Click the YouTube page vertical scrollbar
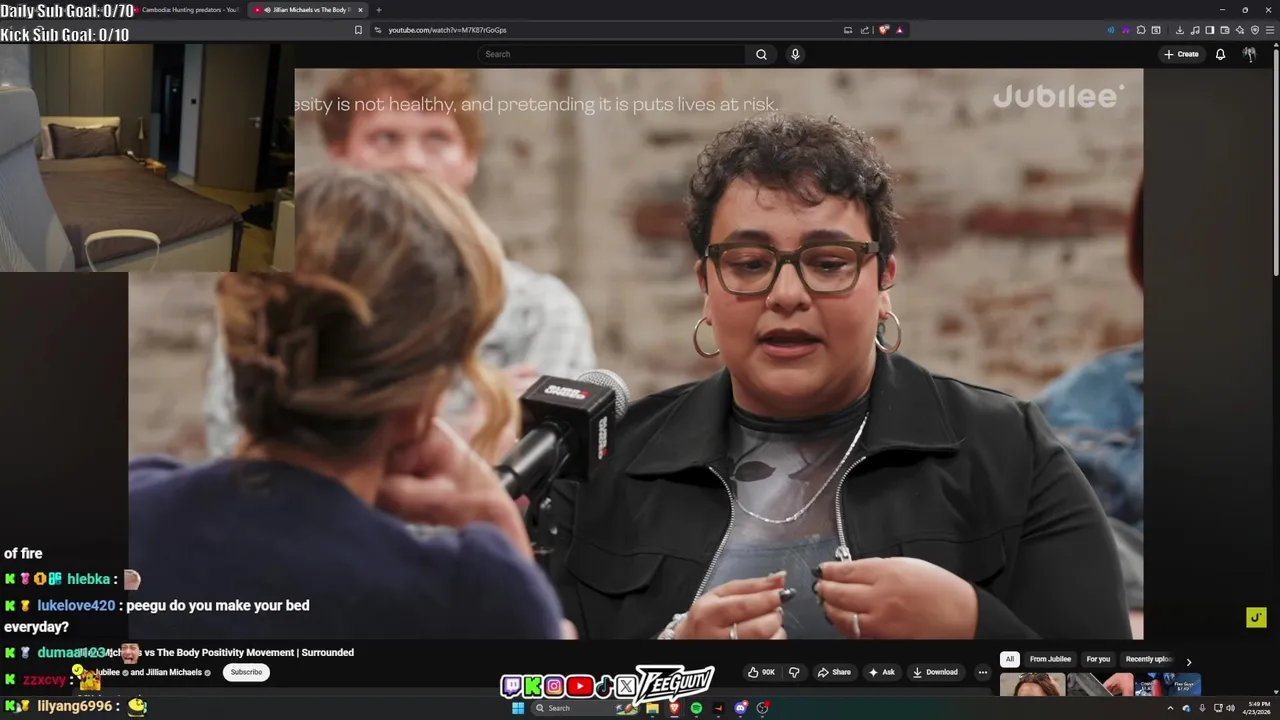1280x720 pixels. coord(1275,160)
